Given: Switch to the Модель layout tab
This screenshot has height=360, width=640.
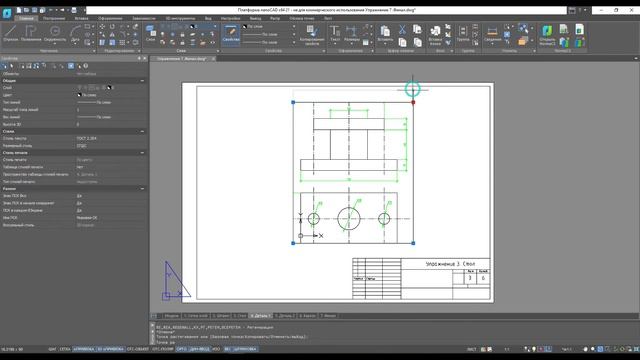Looking at the screenshot, I should 171,316.
